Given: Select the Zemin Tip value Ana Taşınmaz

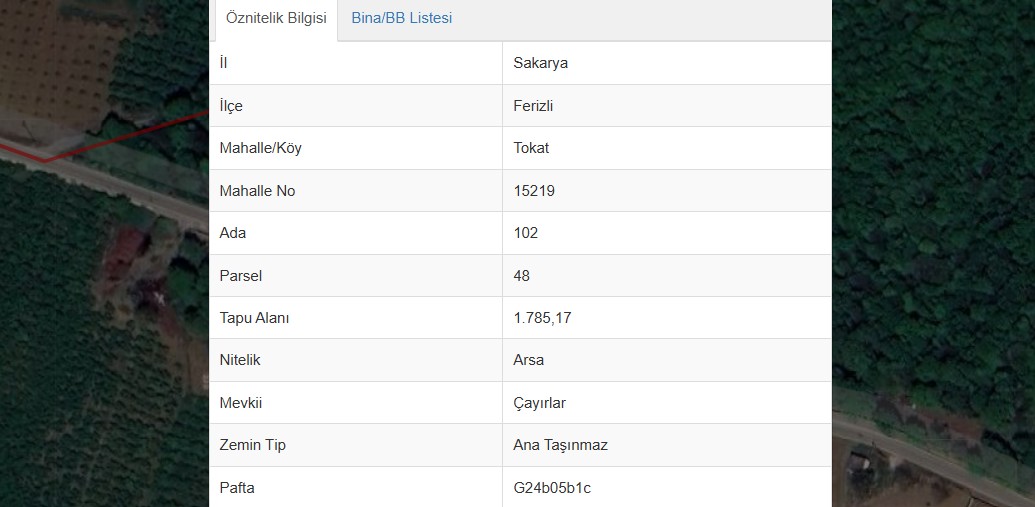Looking at the screenshot, I should click(560, 445).
